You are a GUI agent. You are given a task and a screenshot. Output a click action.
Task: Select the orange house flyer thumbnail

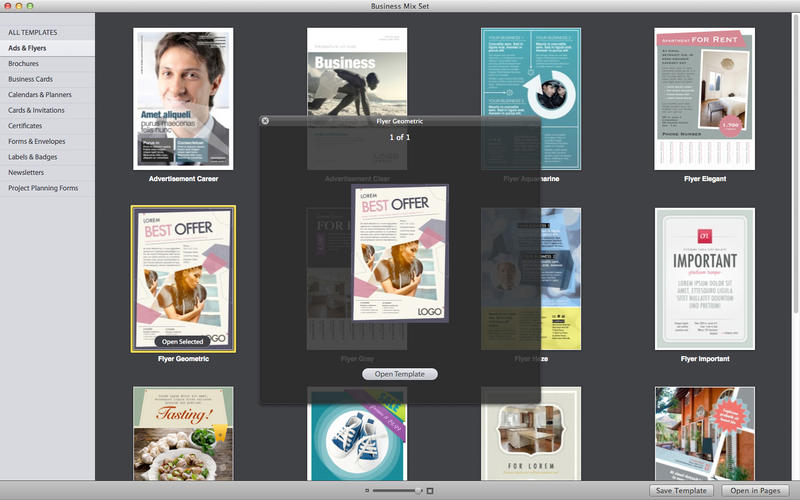click(x=705, y=434)
